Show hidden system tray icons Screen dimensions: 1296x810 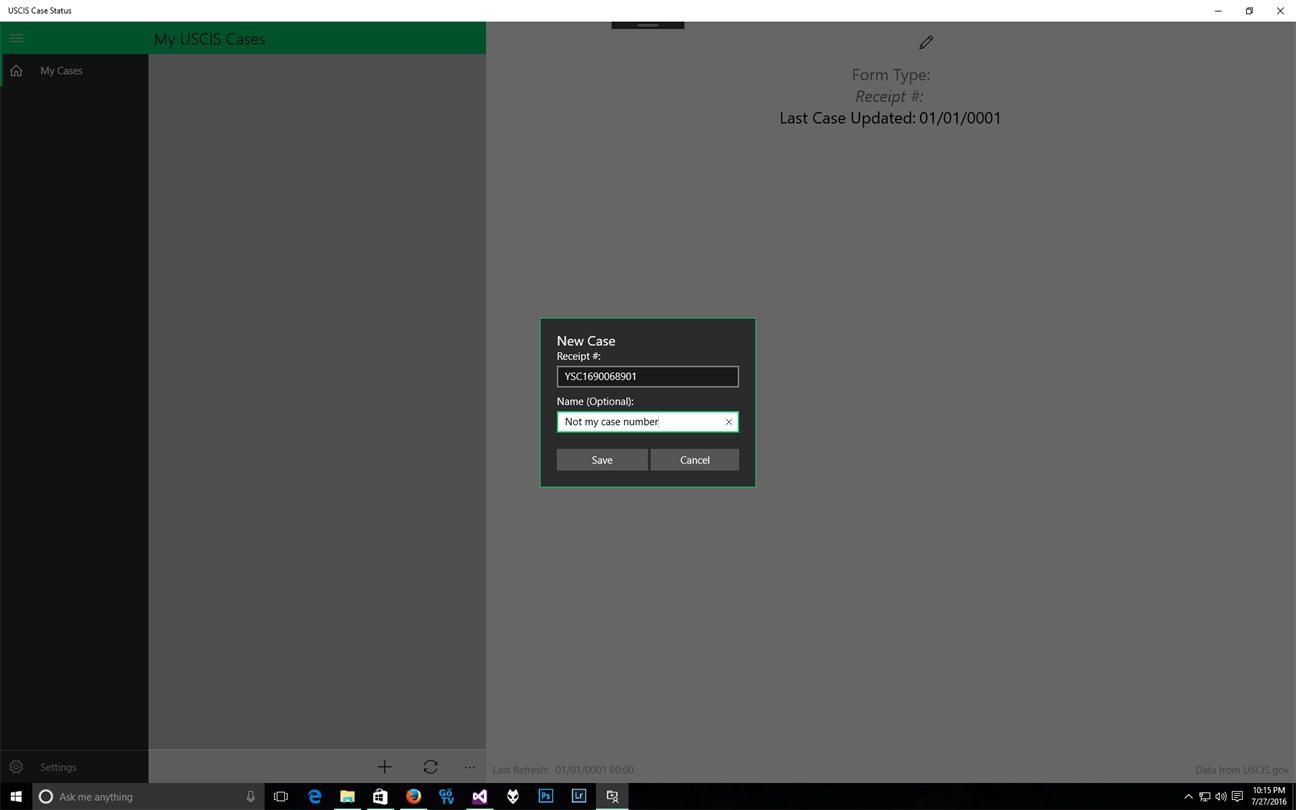[x=1188, y=797]
